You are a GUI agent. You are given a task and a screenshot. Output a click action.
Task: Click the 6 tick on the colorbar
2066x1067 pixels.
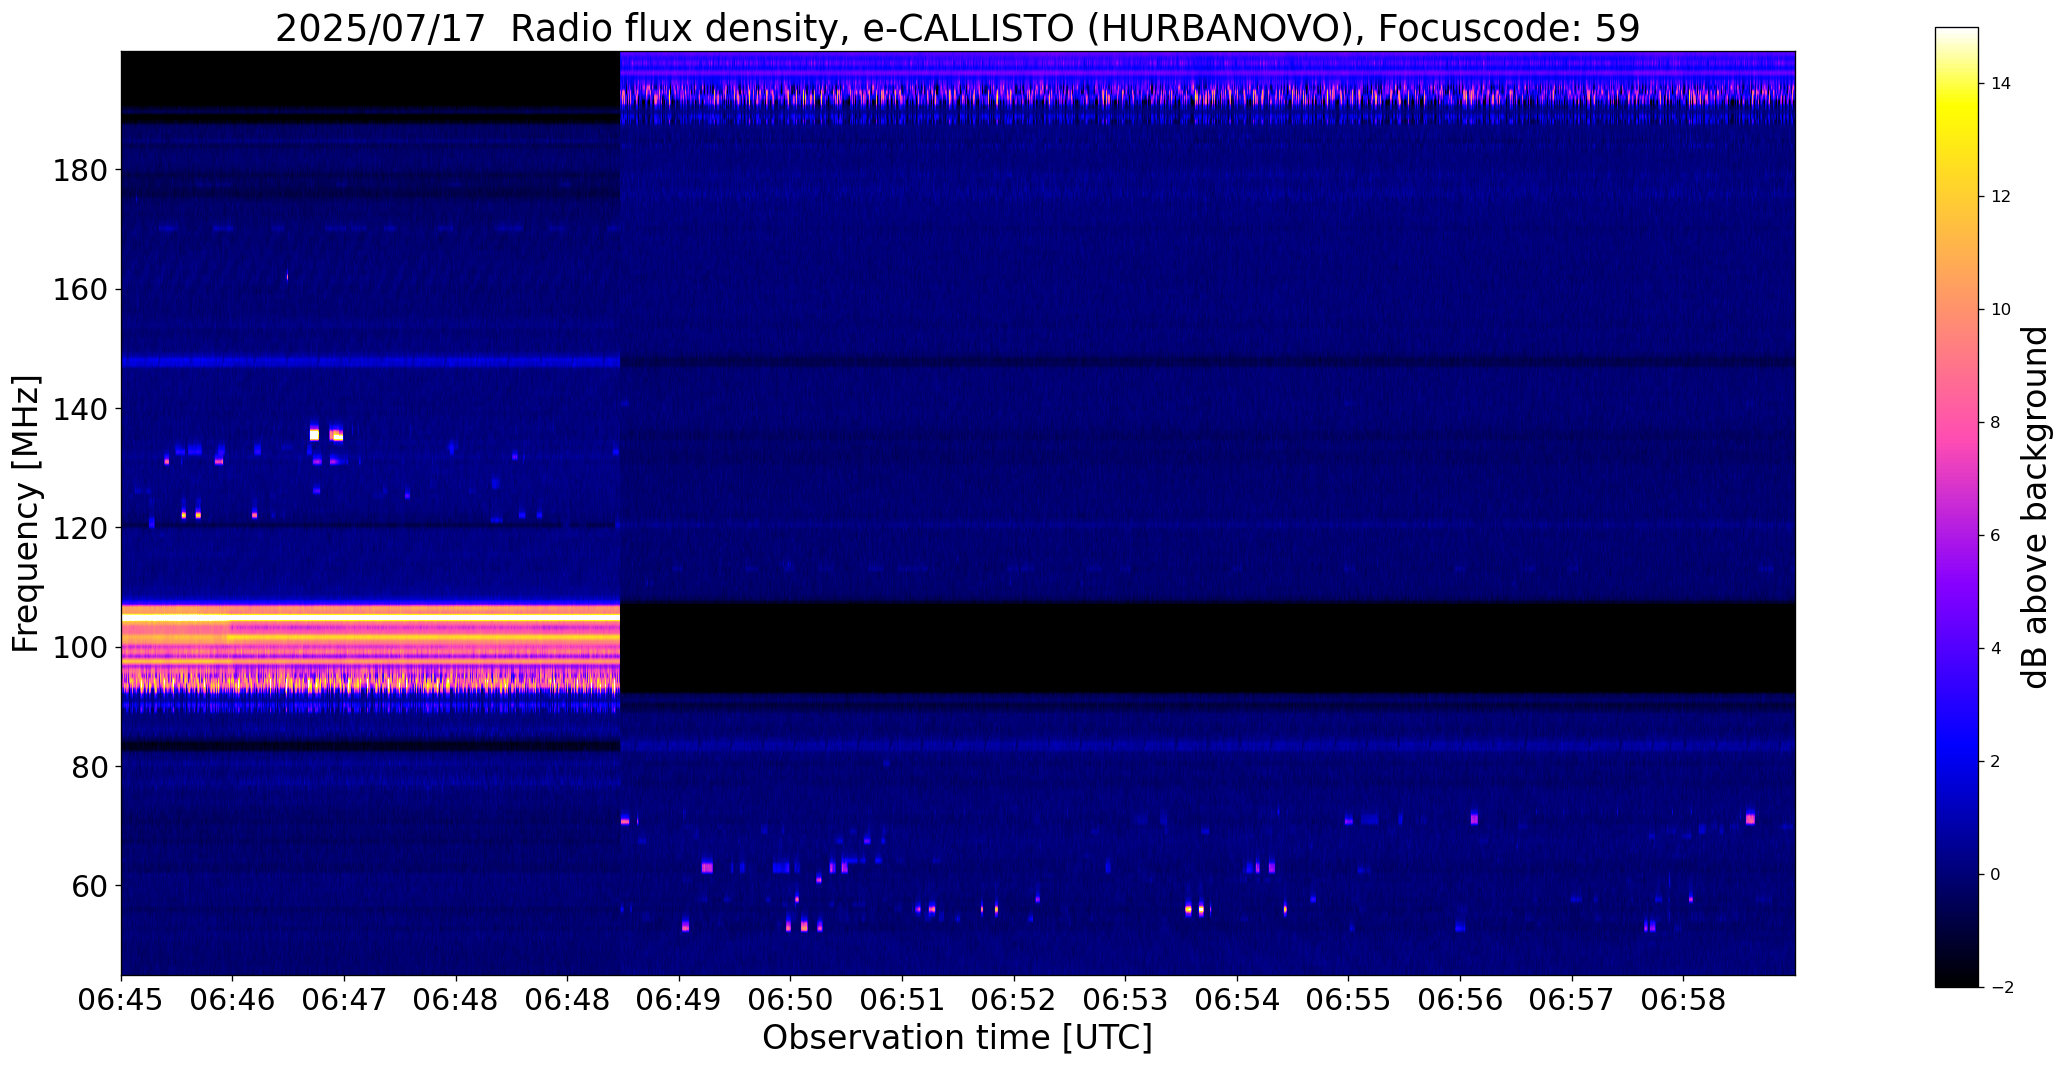tap(1996, 536)
